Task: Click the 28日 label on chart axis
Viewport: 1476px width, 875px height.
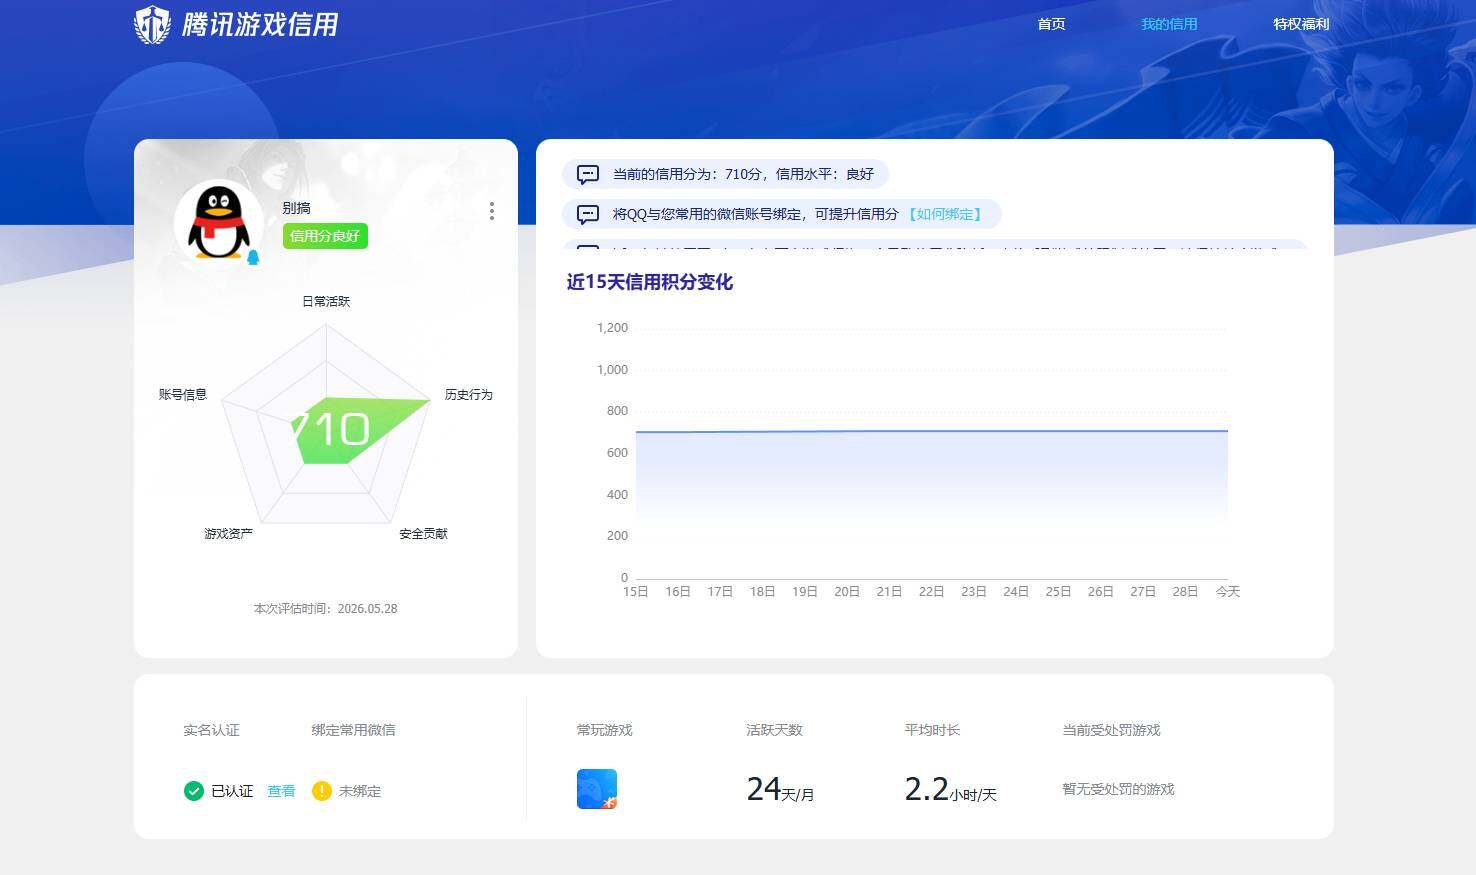Action: pyautogui.click(x=1185, y=592)
